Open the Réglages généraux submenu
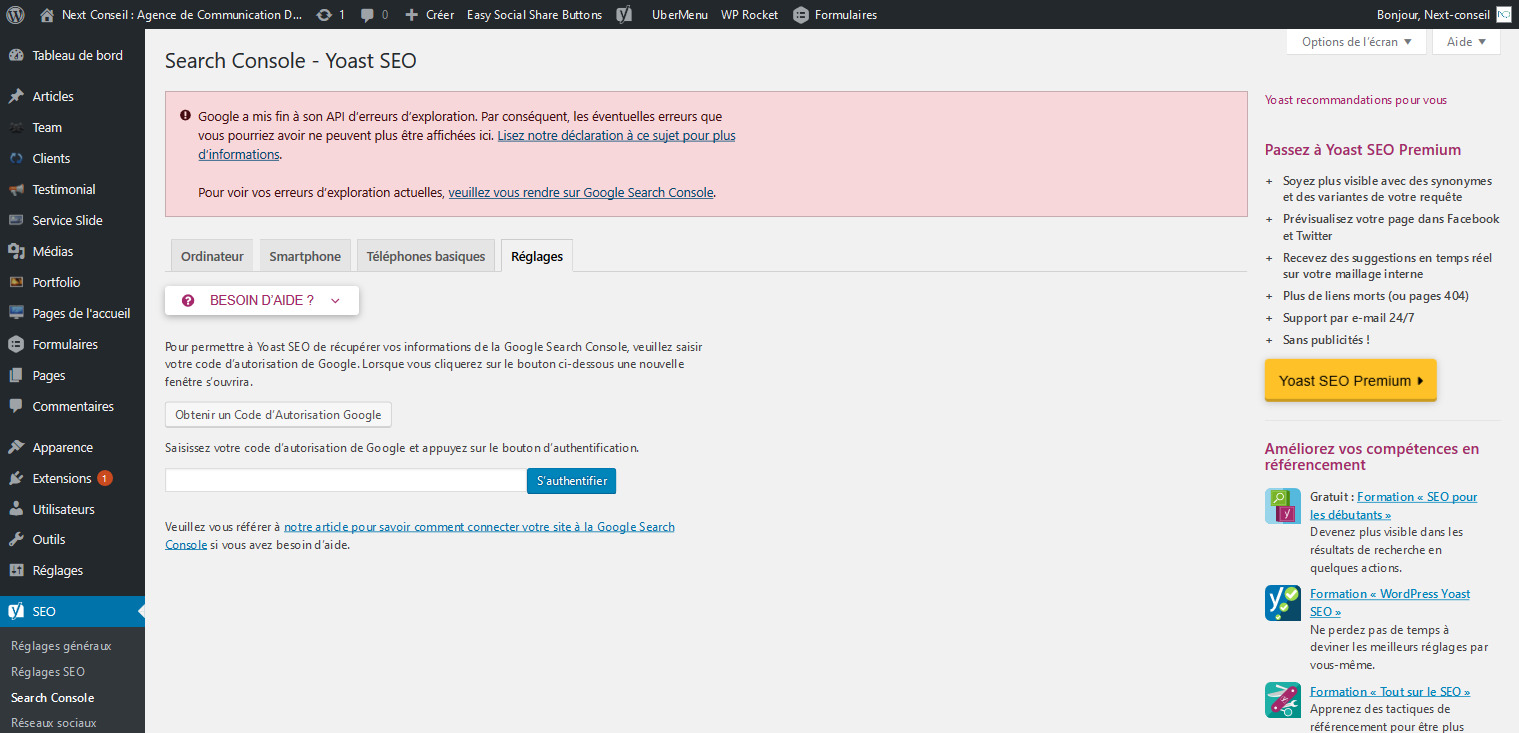Viewport: 1519px width, 733px height. (x=61, y=646)
